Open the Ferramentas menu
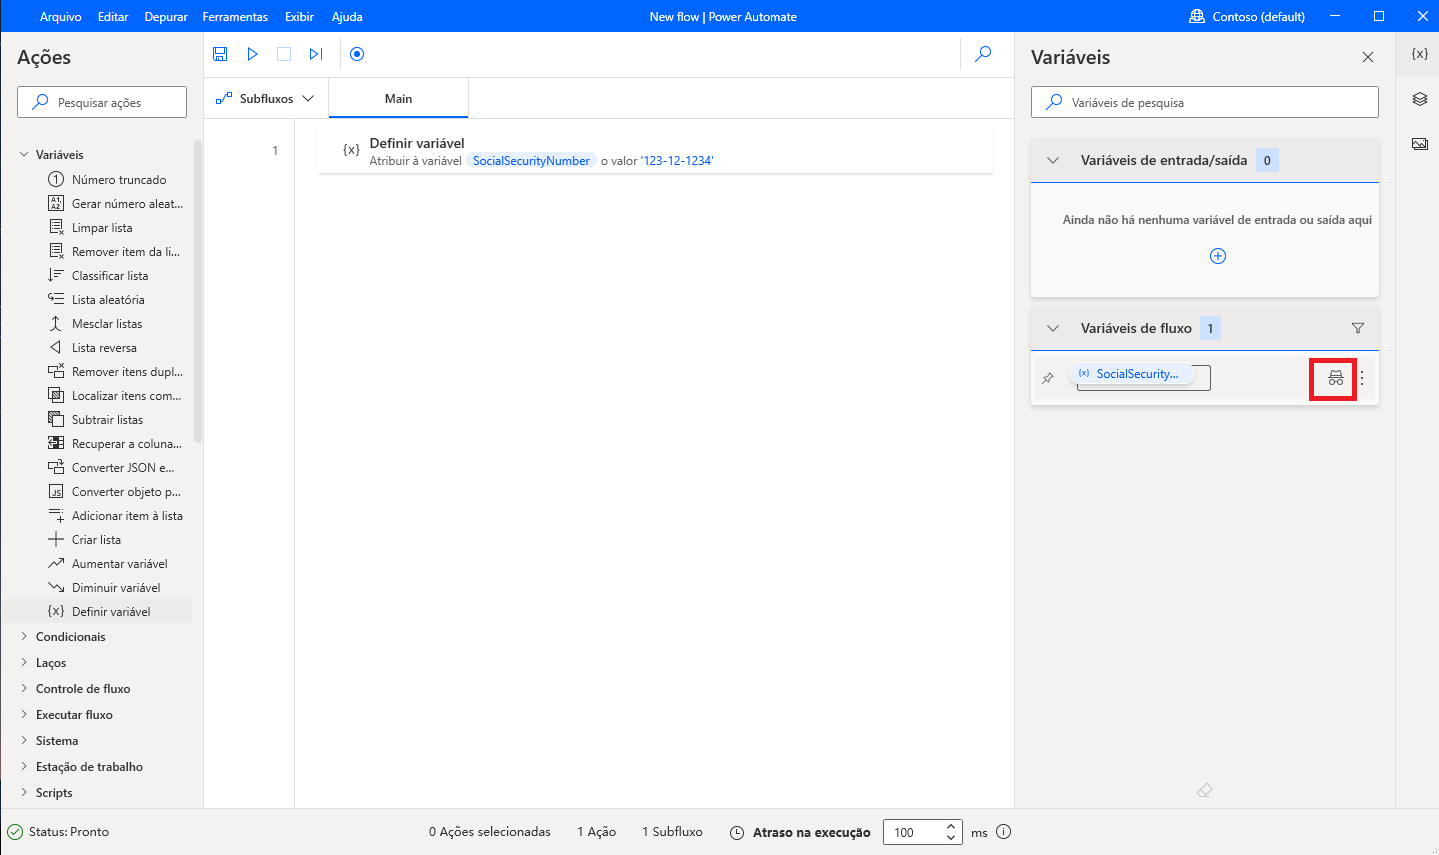This screenshot has width=1439, height=855. click(x=235, y=16)
